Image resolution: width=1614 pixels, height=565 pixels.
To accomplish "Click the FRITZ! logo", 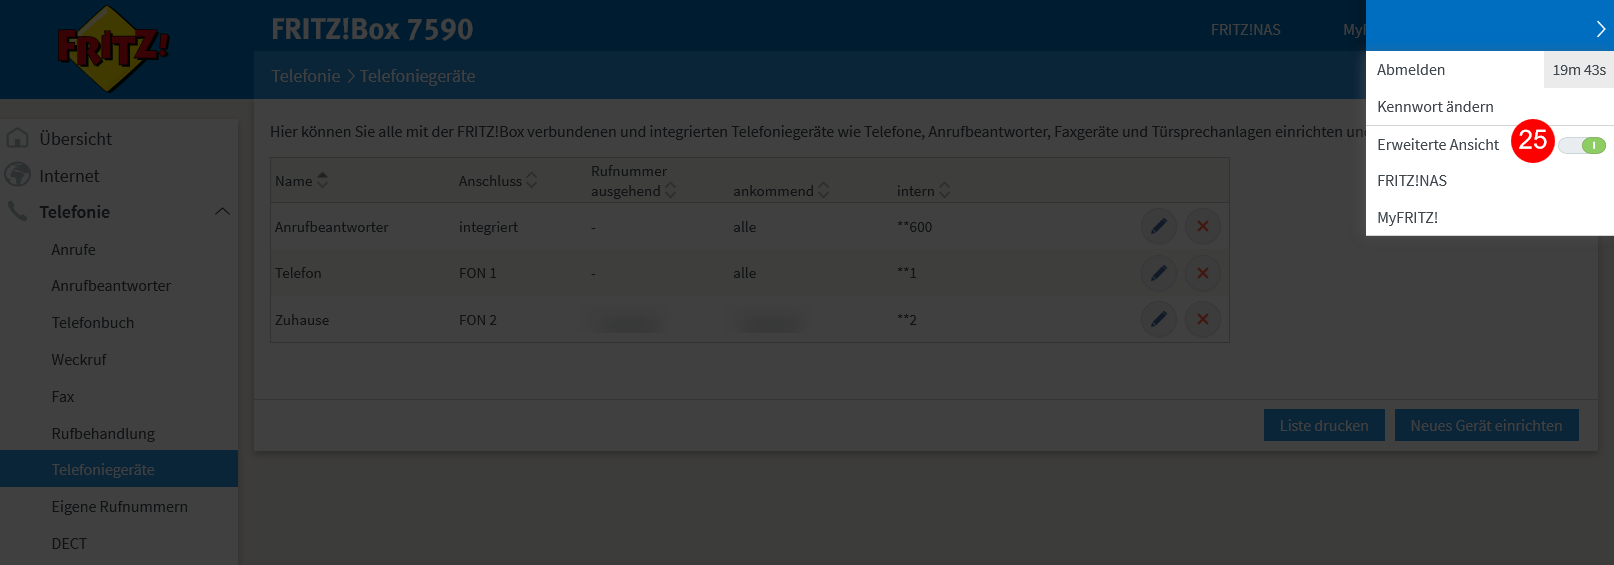I will coord(112,49).
